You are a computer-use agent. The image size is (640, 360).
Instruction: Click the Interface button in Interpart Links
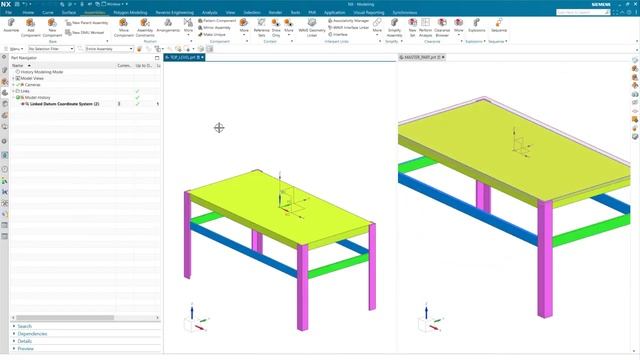click(x=338, y=34)
